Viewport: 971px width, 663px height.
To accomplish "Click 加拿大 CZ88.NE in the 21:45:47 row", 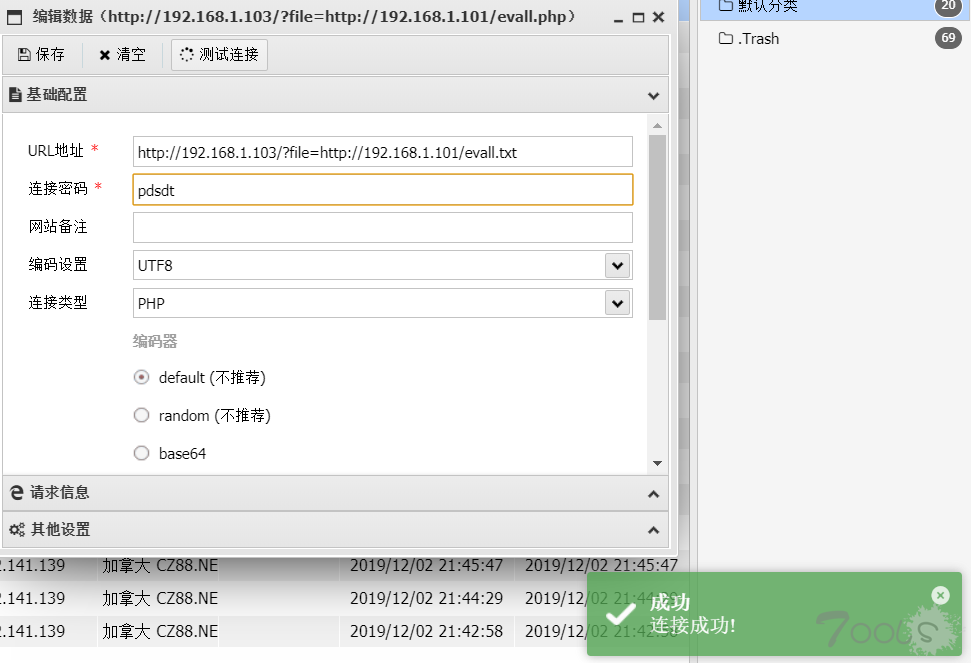I will (x=160, y=565).
